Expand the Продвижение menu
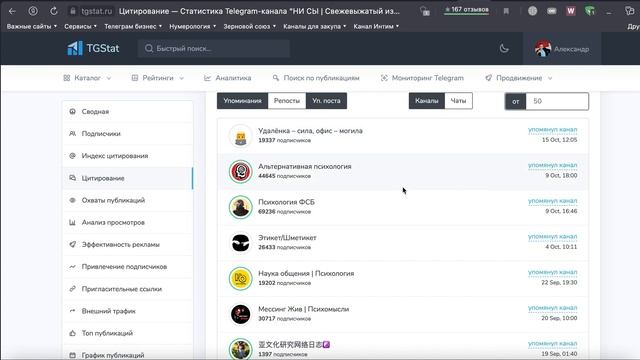The height and width of the screenshot is (360, 640). click(x=518, y=78)
